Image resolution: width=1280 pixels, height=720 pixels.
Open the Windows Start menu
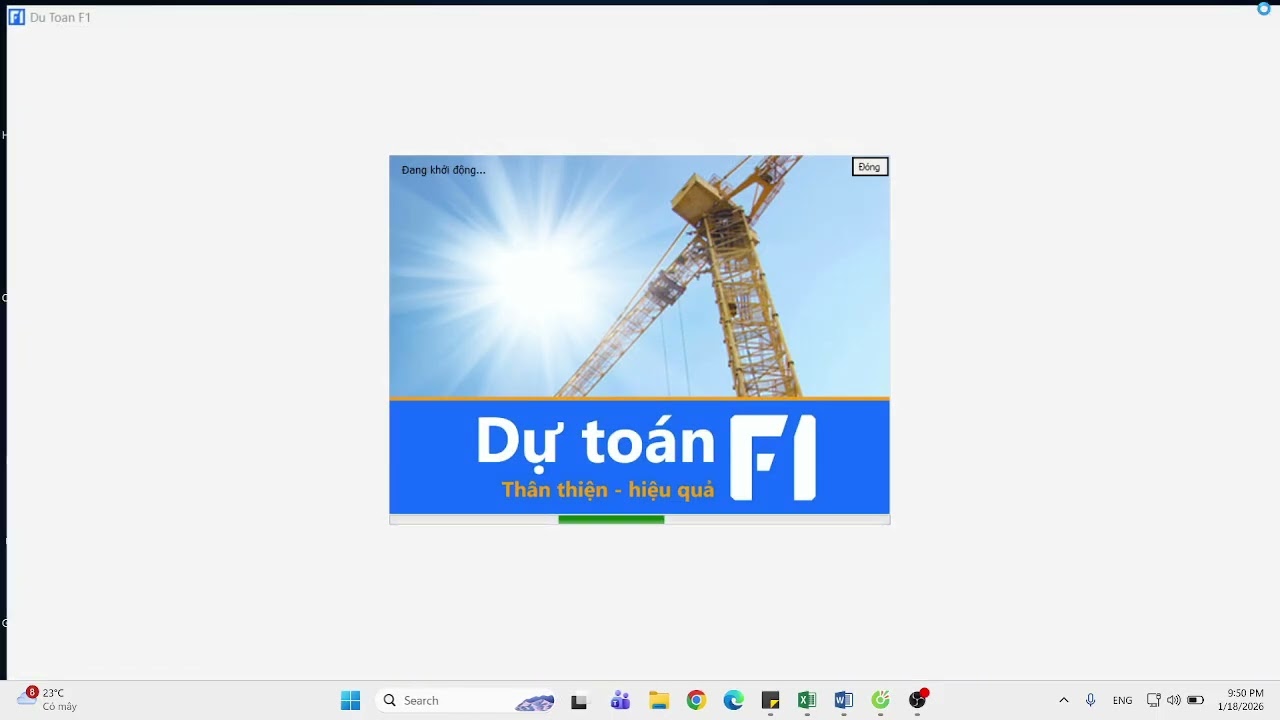pos(350,700)
